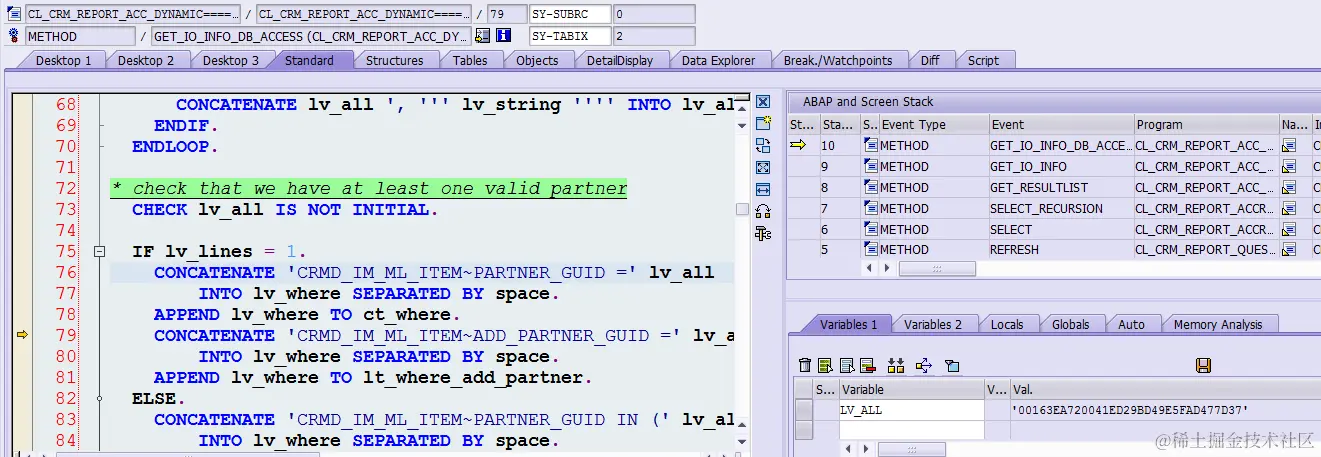Click the maximize horizontally icon in side toolbar
This screenshot has width=1321, height=457.
(x=763, y=189)
